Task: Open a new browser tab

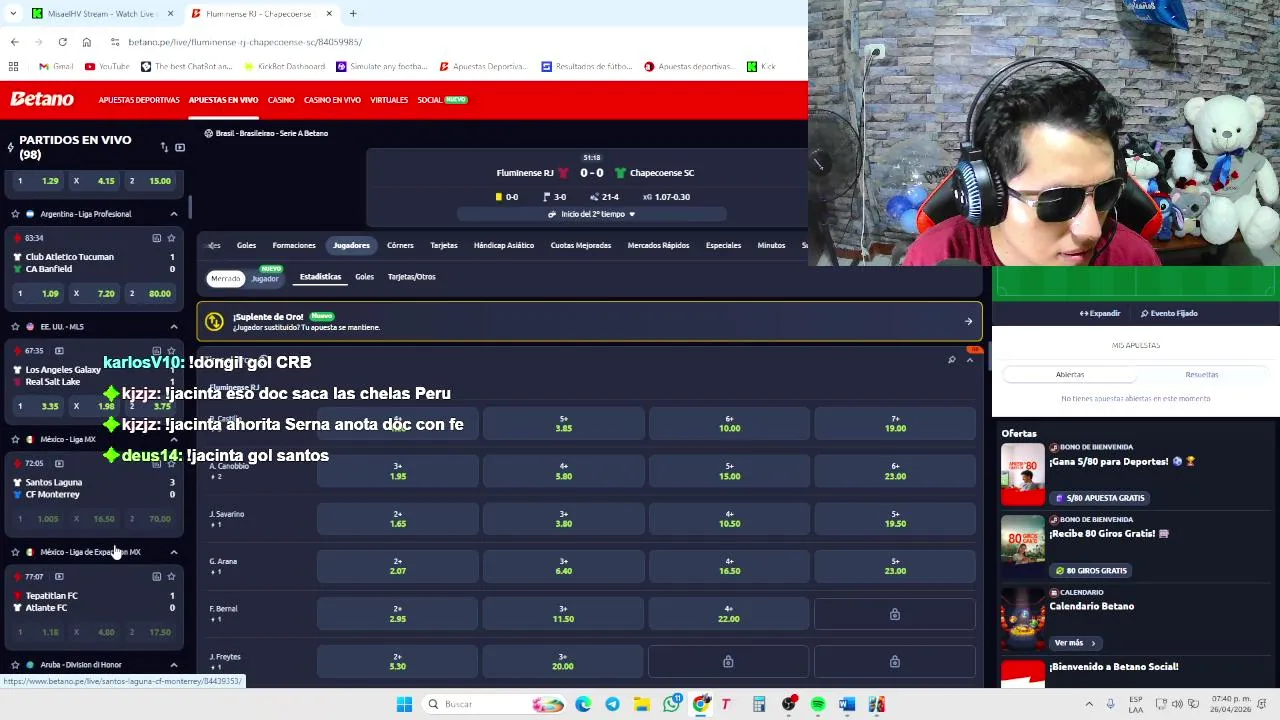Action: pyautogui.click(x=353, y=14)
